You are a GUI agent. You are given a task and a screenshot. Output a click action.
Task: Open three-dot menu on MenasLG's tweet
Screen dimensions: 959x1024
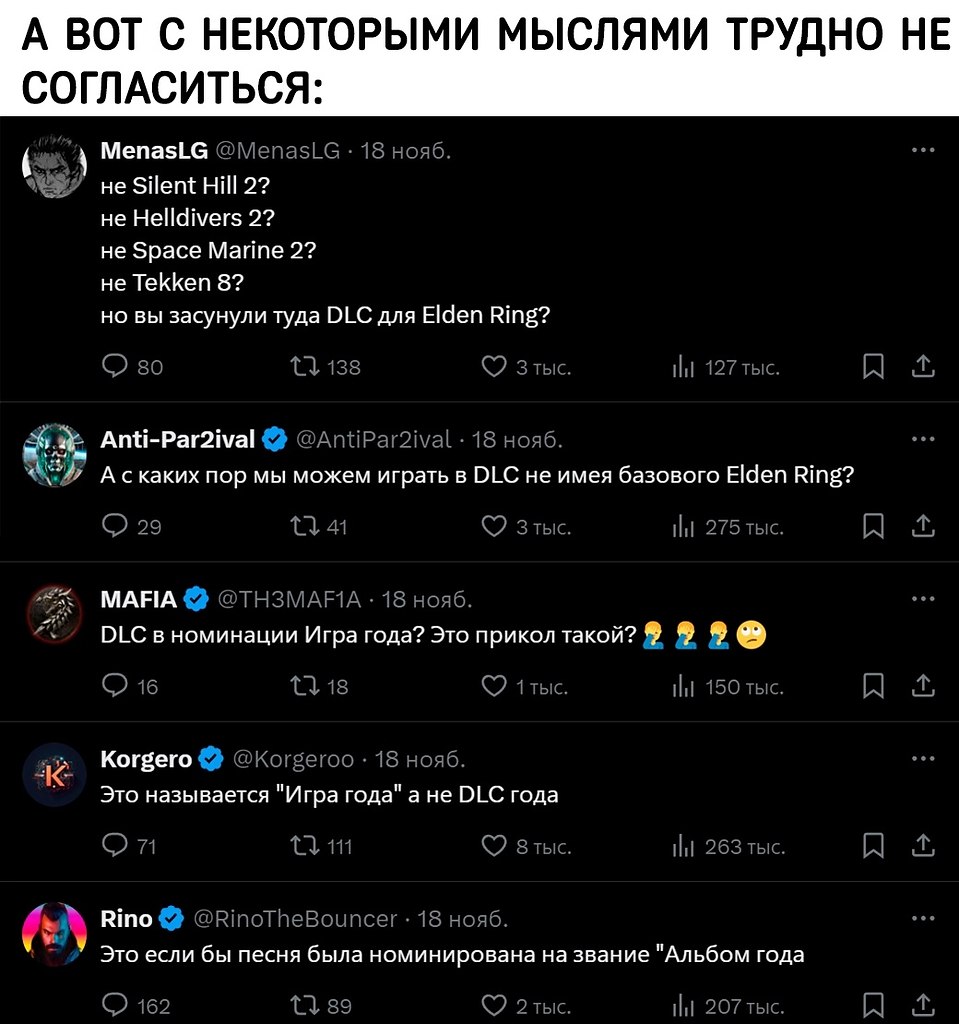coord(923,150)
